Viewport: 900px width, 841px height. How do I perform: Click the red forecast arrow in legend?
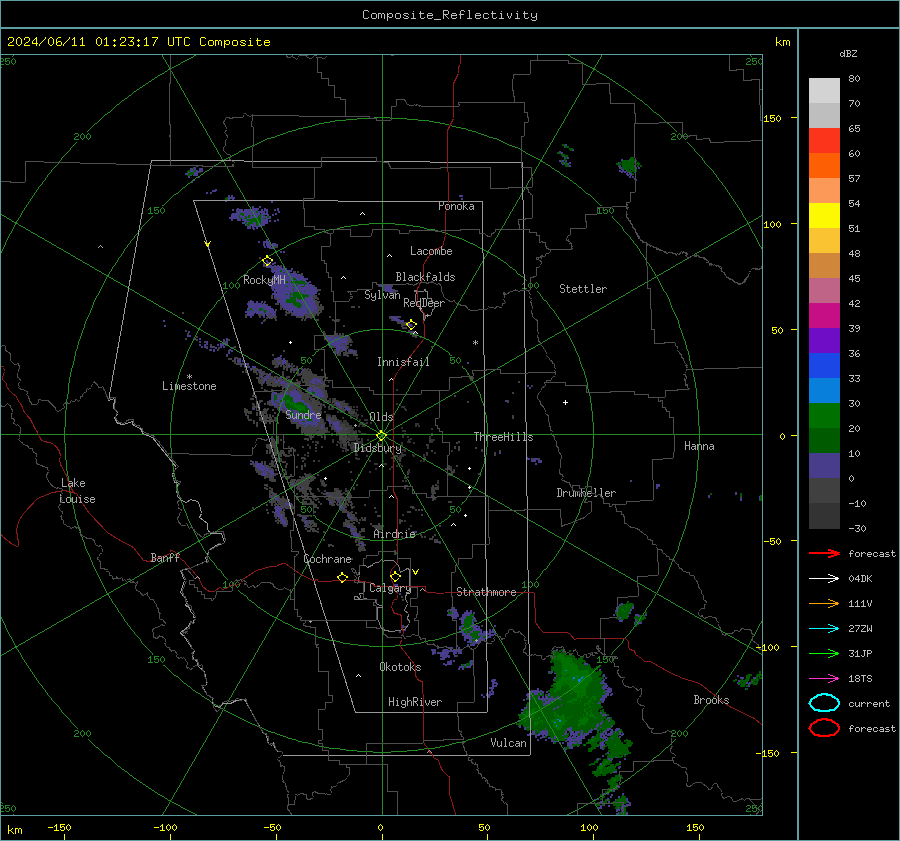tap(824, 553)
